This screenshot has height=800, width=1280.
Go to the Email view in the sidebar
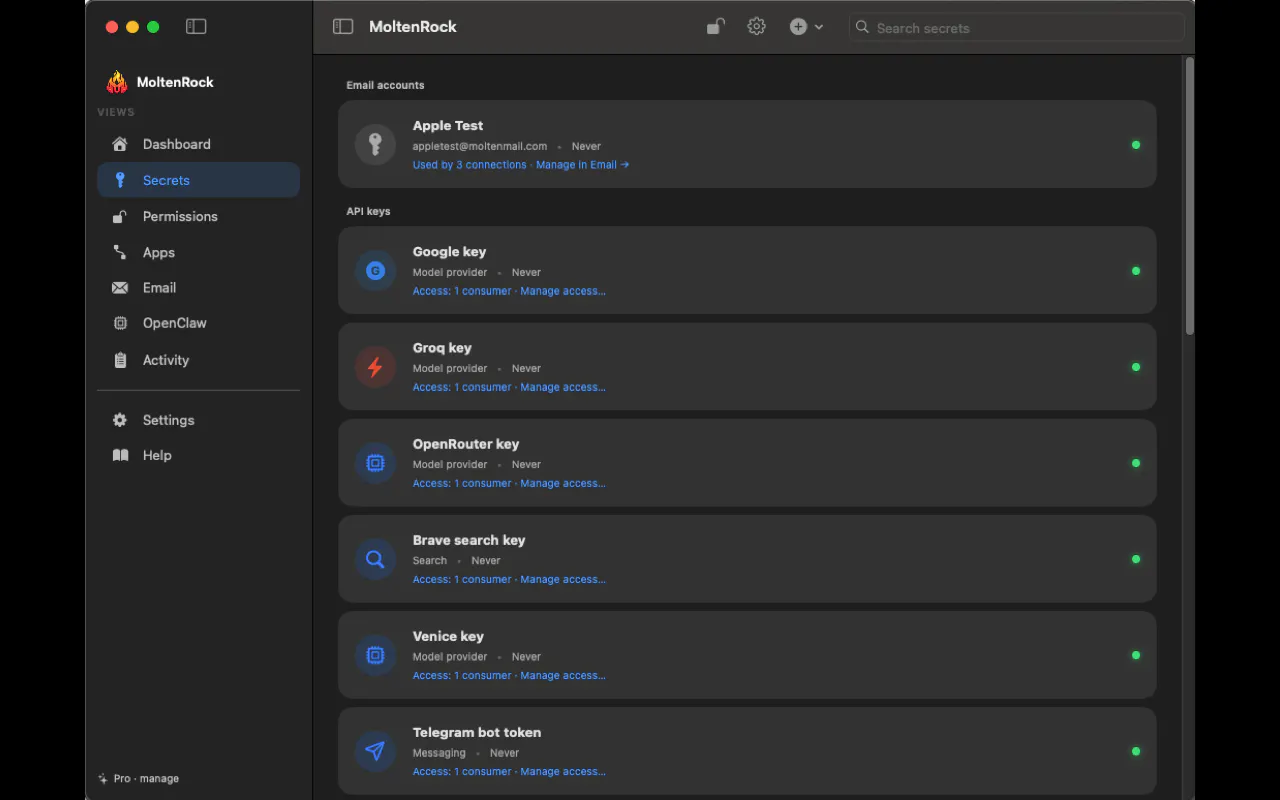(198, 288)
